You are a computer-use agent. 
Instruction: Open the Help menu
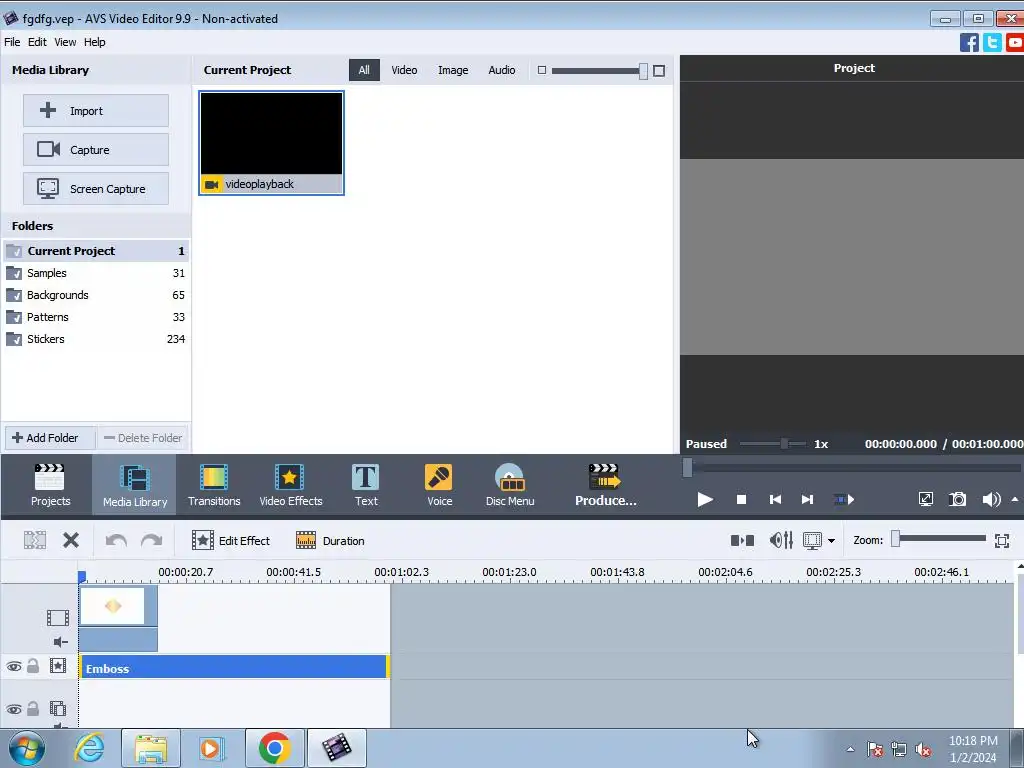[94, 42]
